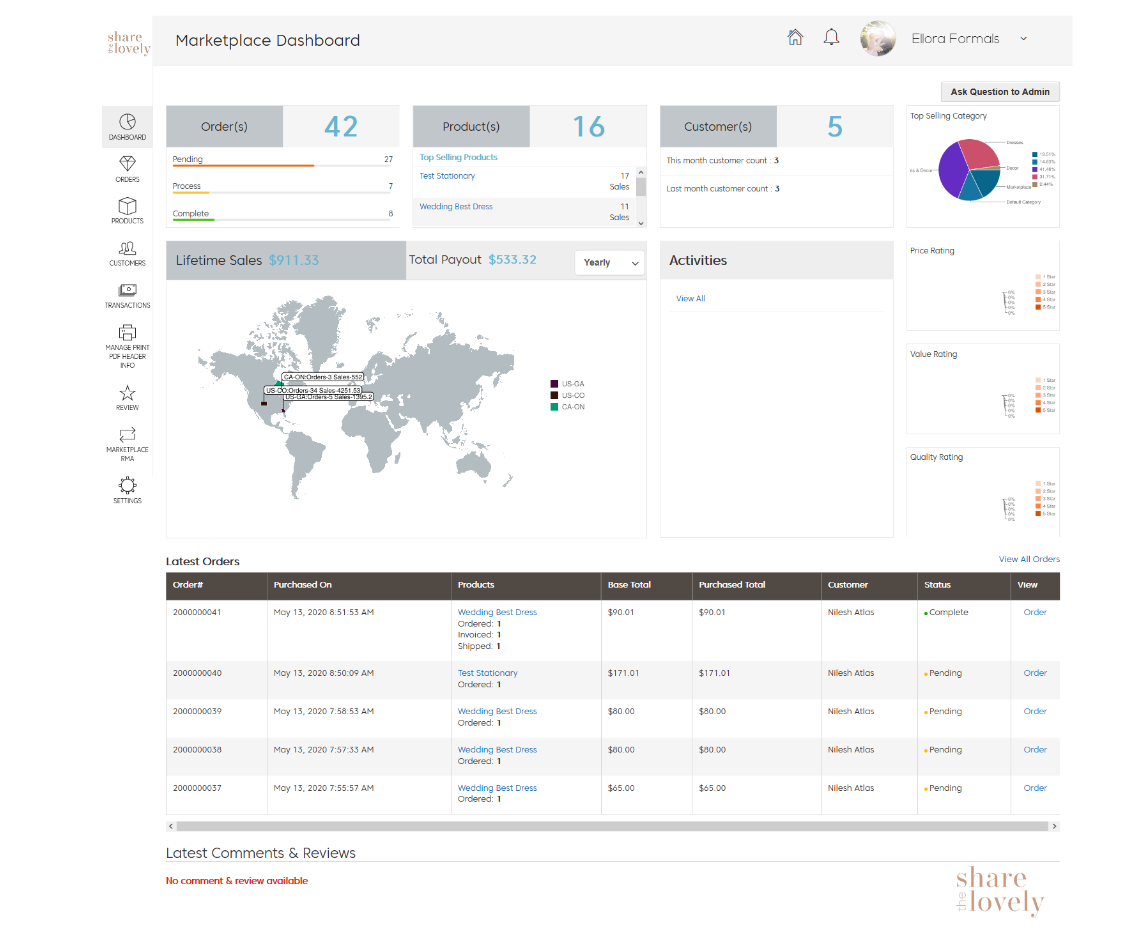Open the notifications bell icon
This screenshot has width=1123, height=931.
pyautogui.click(x=831, y=38)
